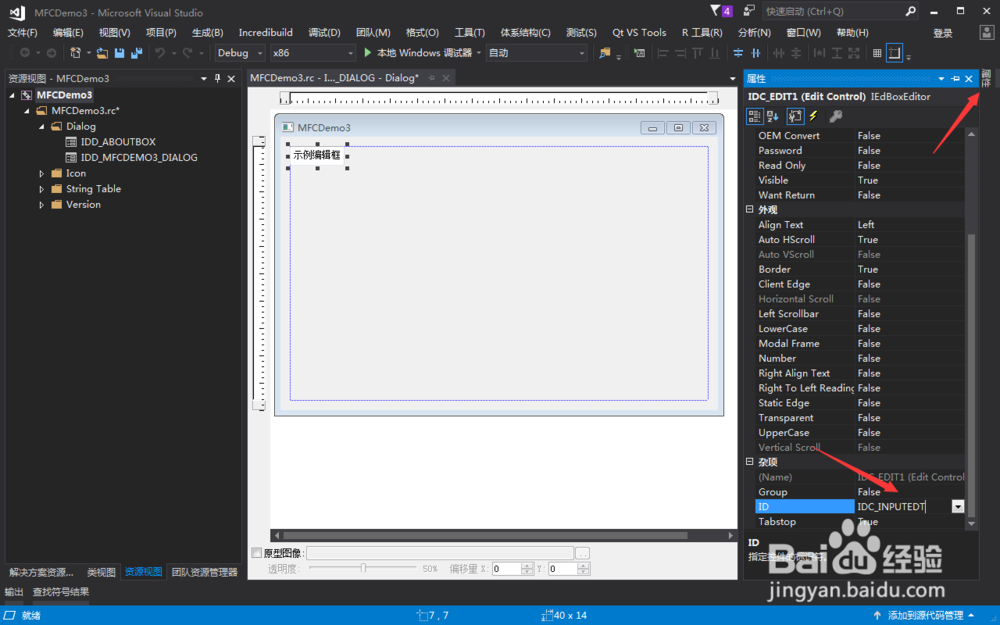Click the 添加到源代码管理 status bar button
This screenshot has height=625, width=1000.
[x=925, y=615]
